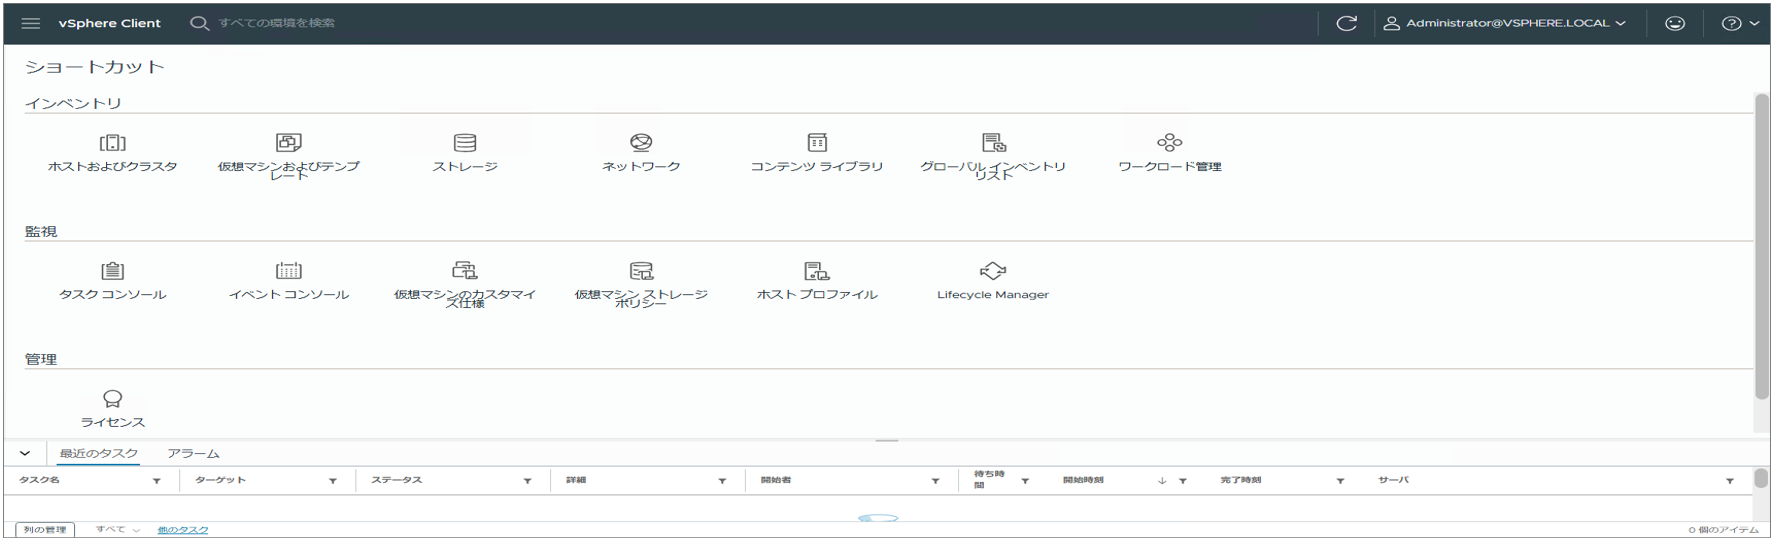Open イベント コンソール shortcut
This screenshot has width=1773, height=539.
point(289,282)
